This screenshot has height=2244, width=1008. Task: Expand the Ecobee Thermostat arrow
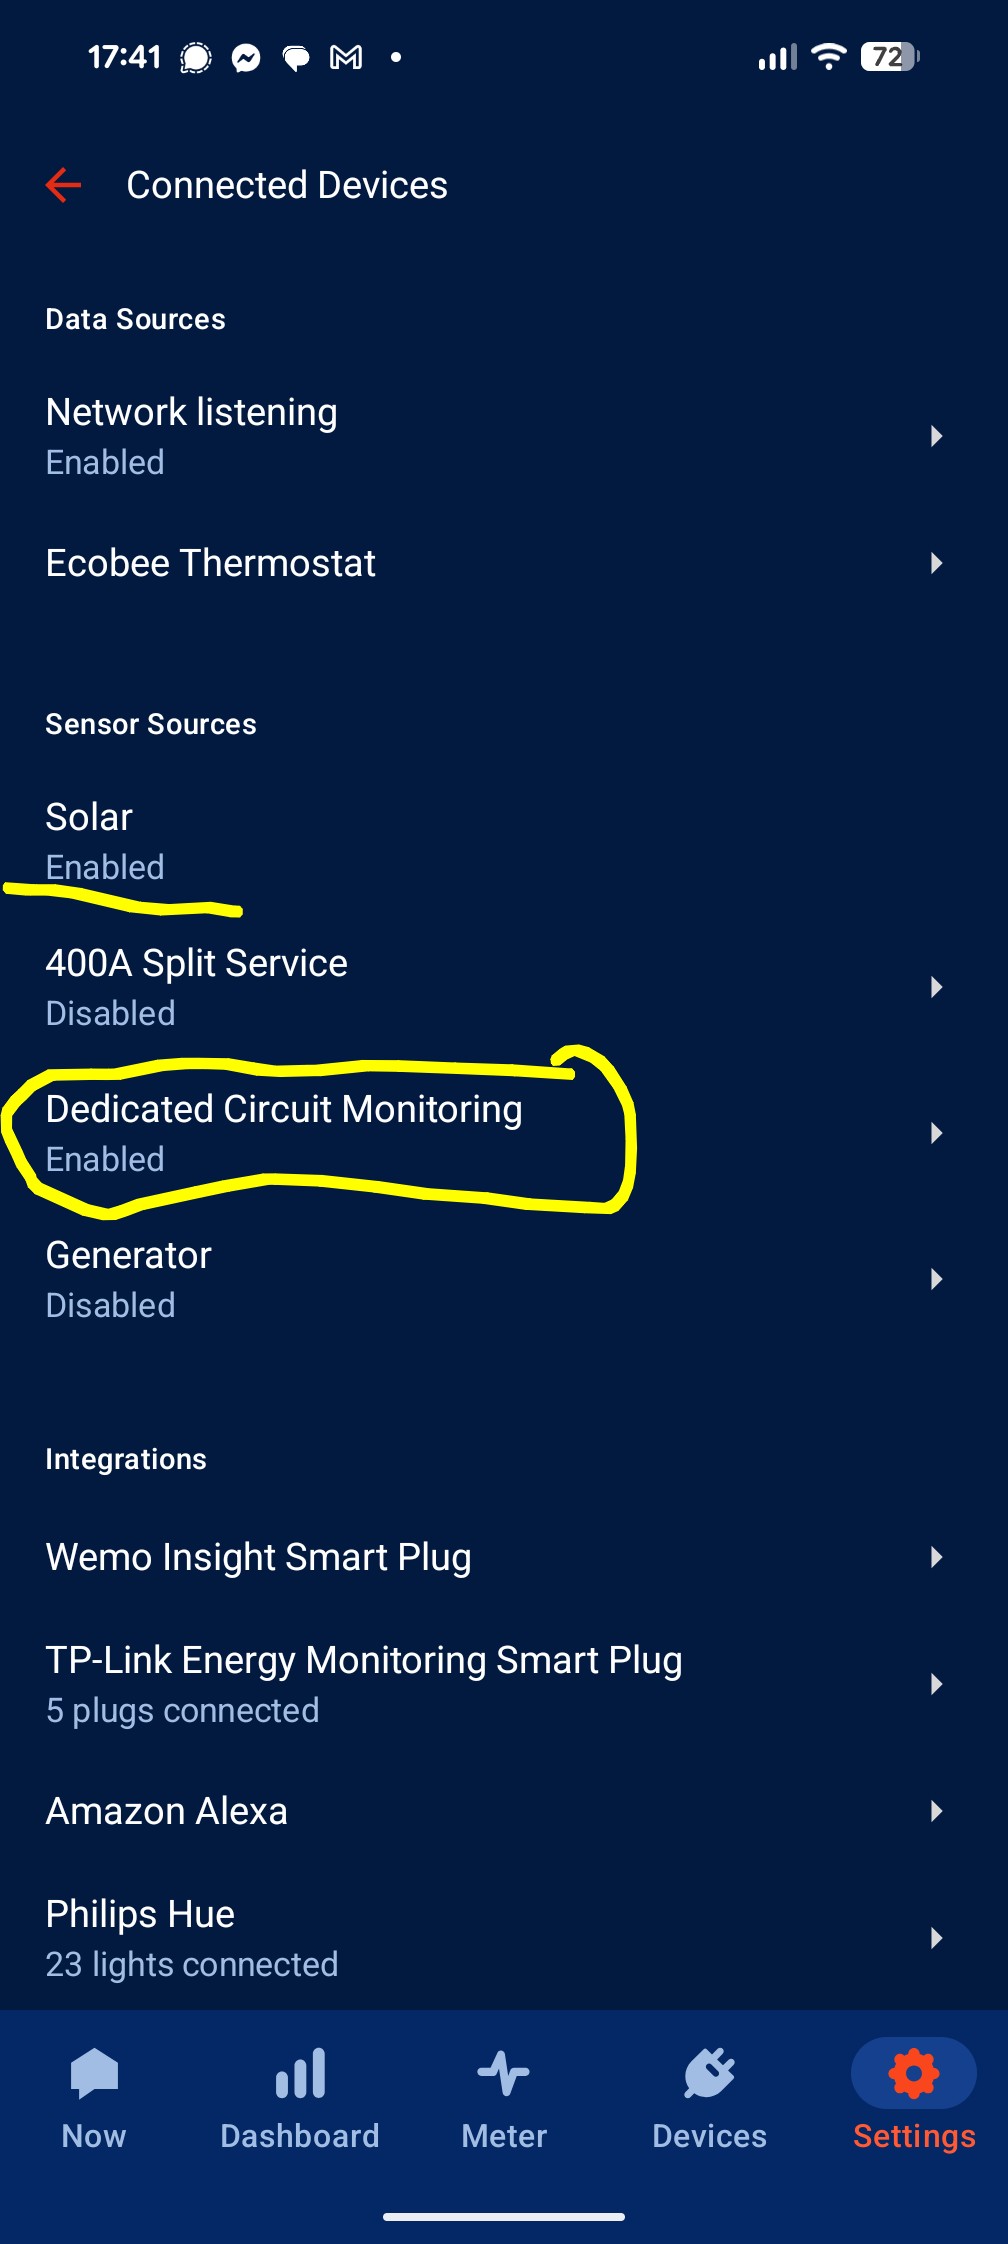click(x=936, y=563)
